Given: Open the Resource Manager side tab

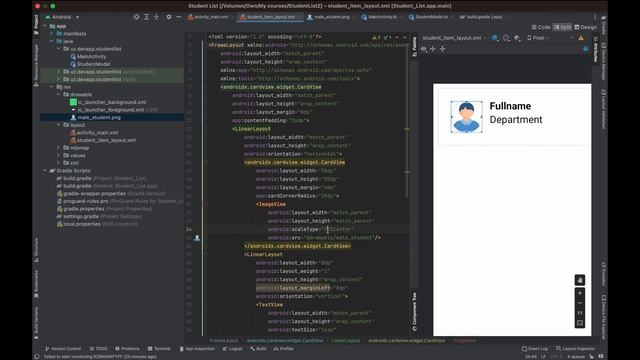Looking at the screenshot, I should pos(36,65).
